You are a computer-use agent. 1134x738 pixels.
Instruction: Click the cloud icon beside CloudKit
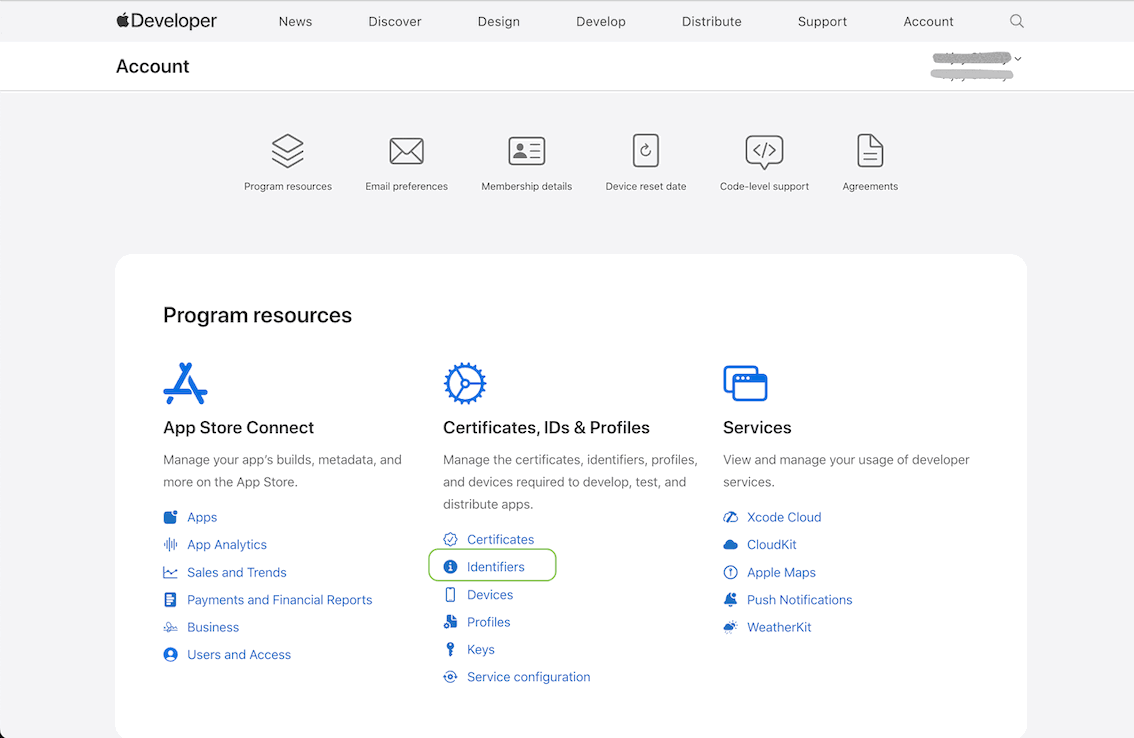pyautogui.click(x=730, y=545)
